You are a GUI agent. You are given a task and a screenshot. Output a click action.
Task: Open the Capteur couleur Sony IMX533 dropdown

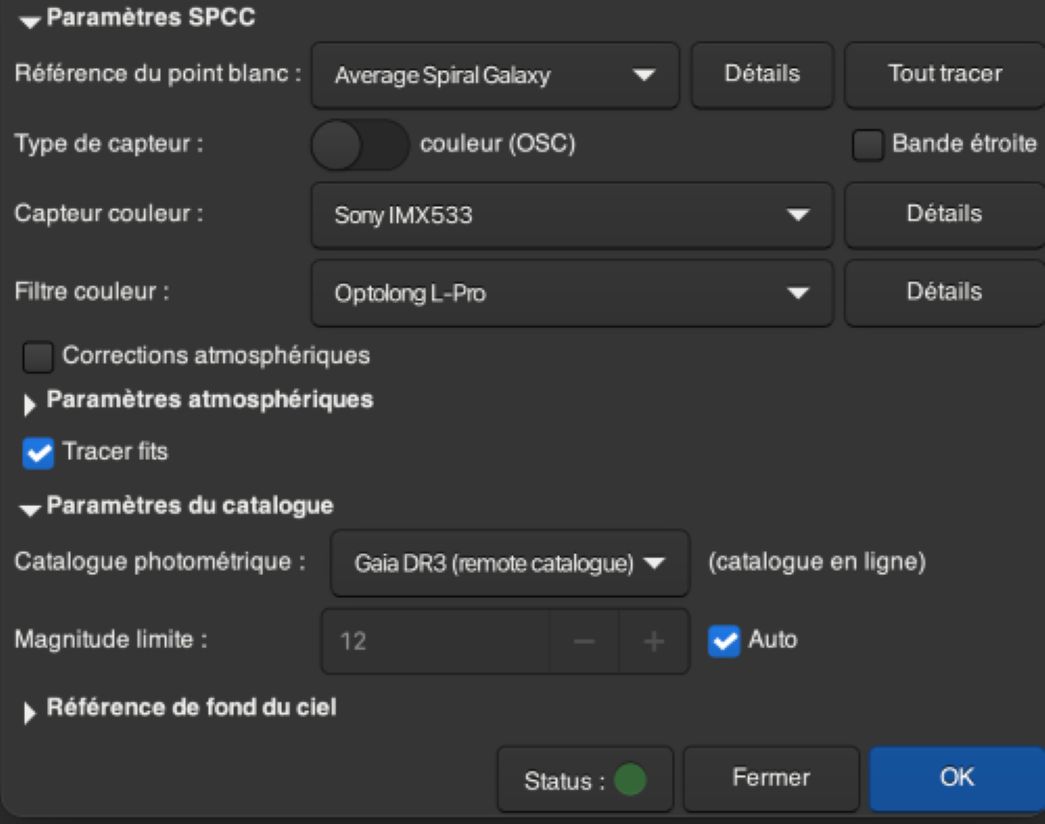point(571,214)
